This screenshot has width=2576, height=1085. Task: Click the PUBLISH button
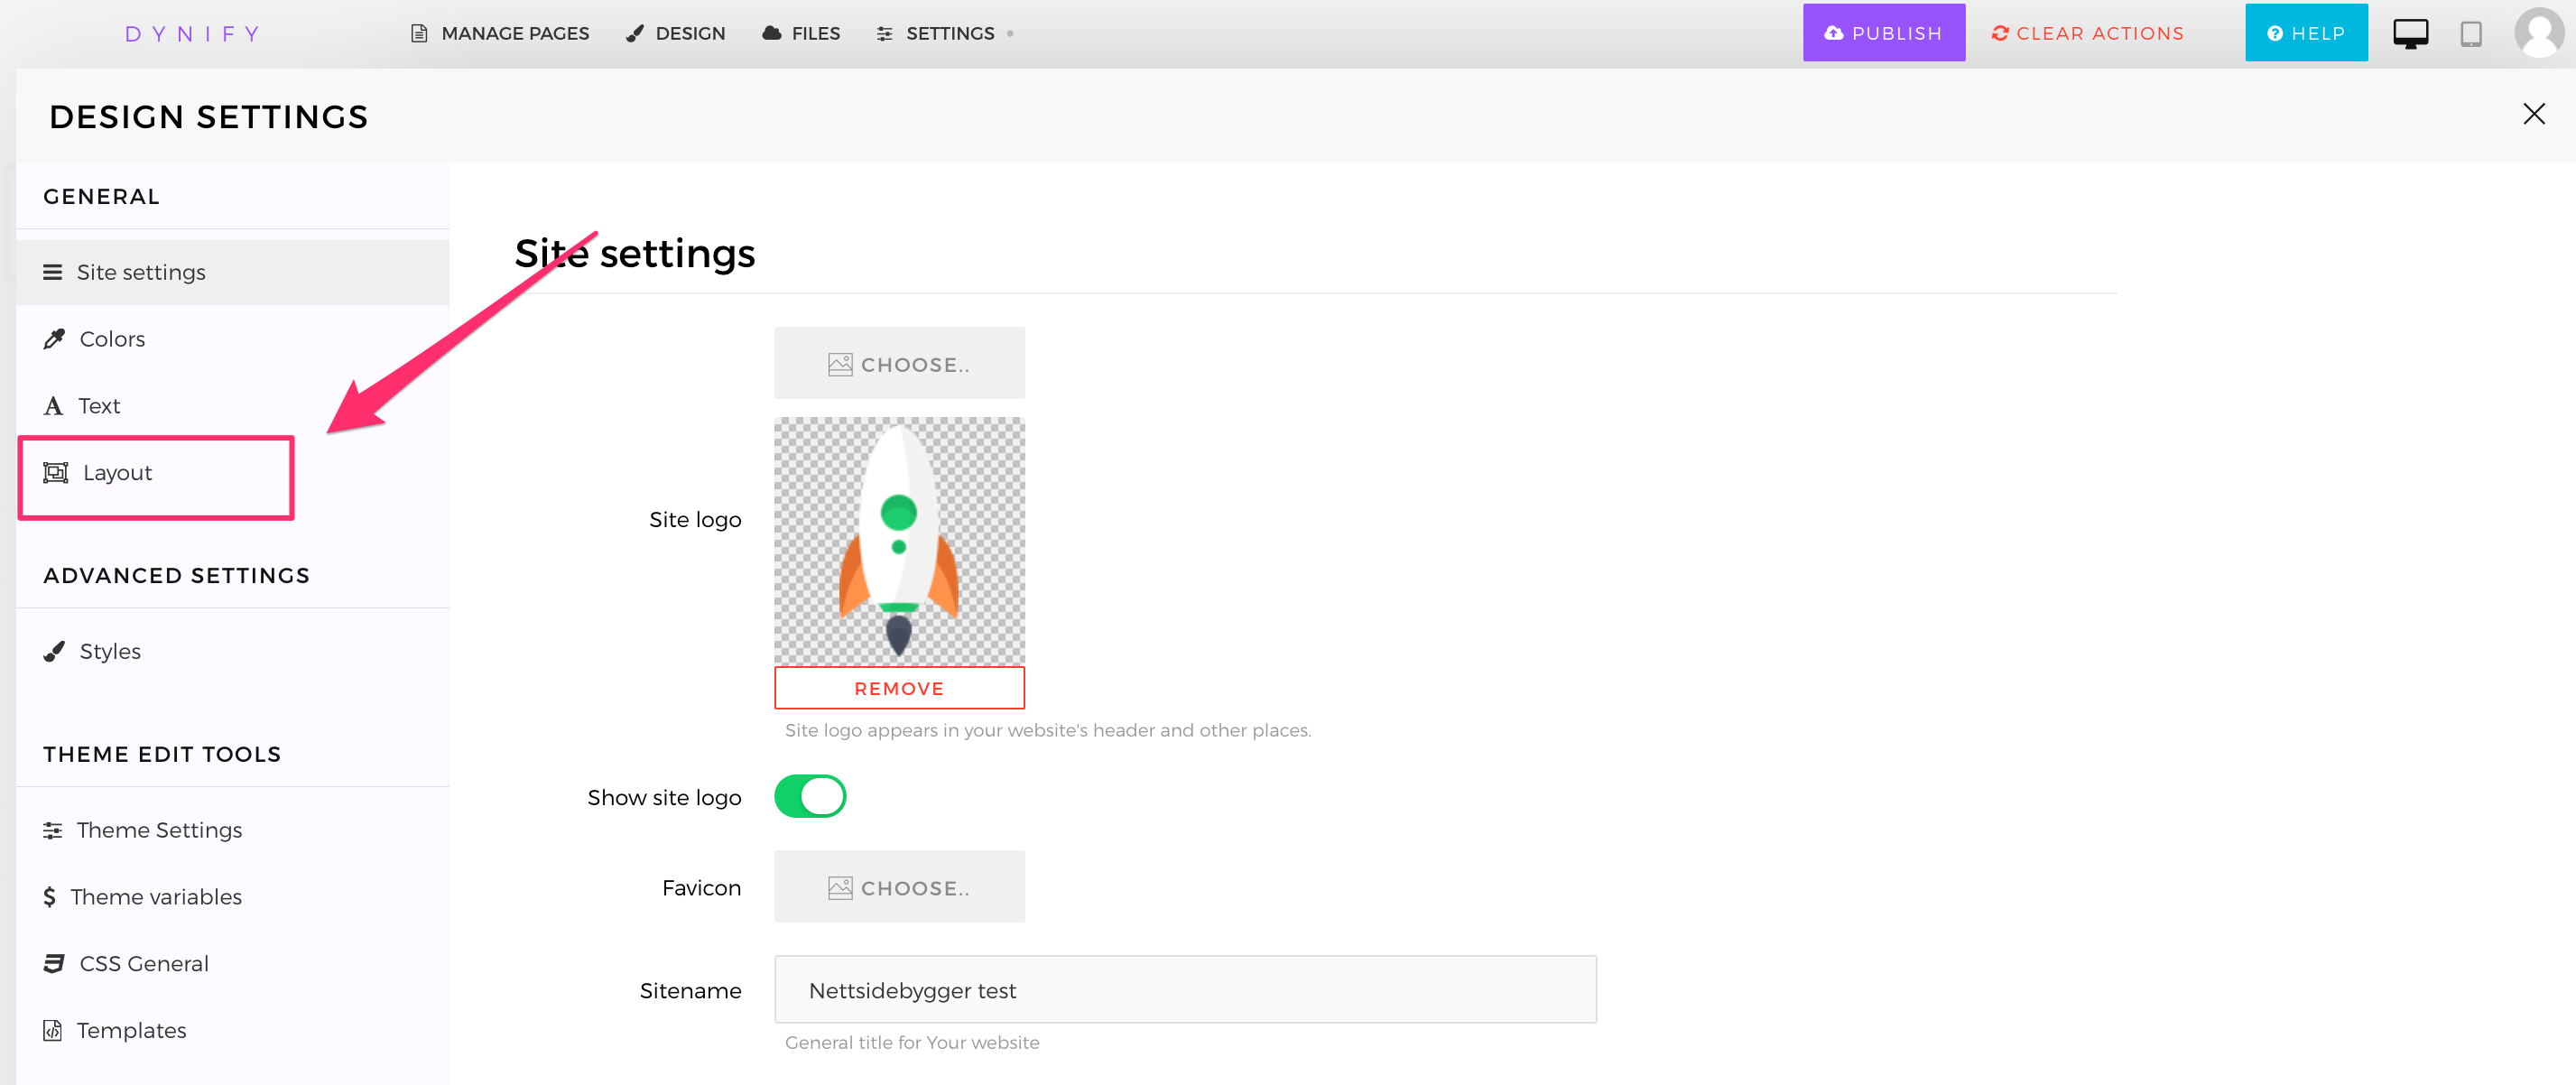click(1885, 32)
